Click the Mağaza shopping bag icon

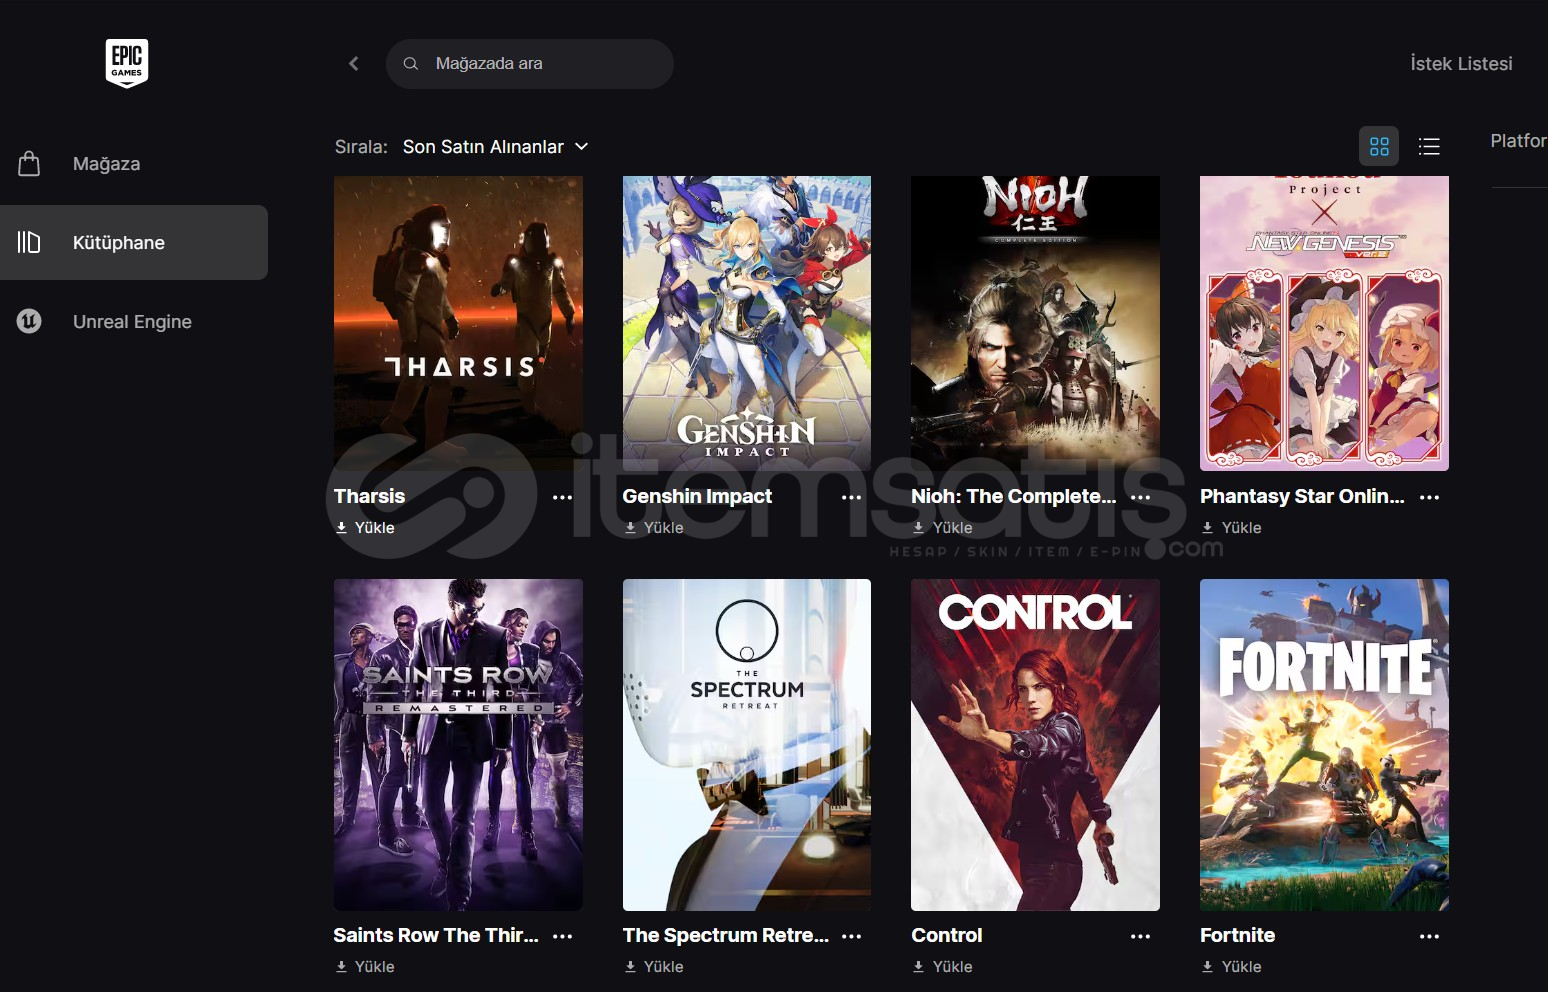click(29, 163)
